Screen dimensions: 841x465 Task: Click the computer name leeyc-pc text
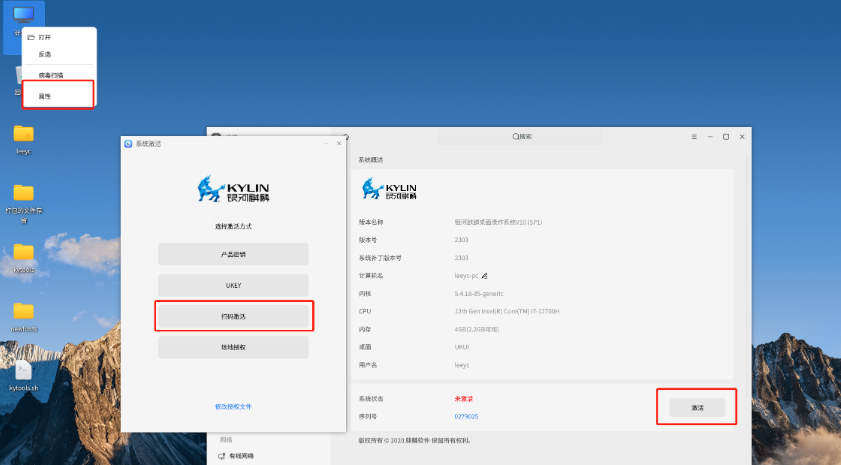466,276
